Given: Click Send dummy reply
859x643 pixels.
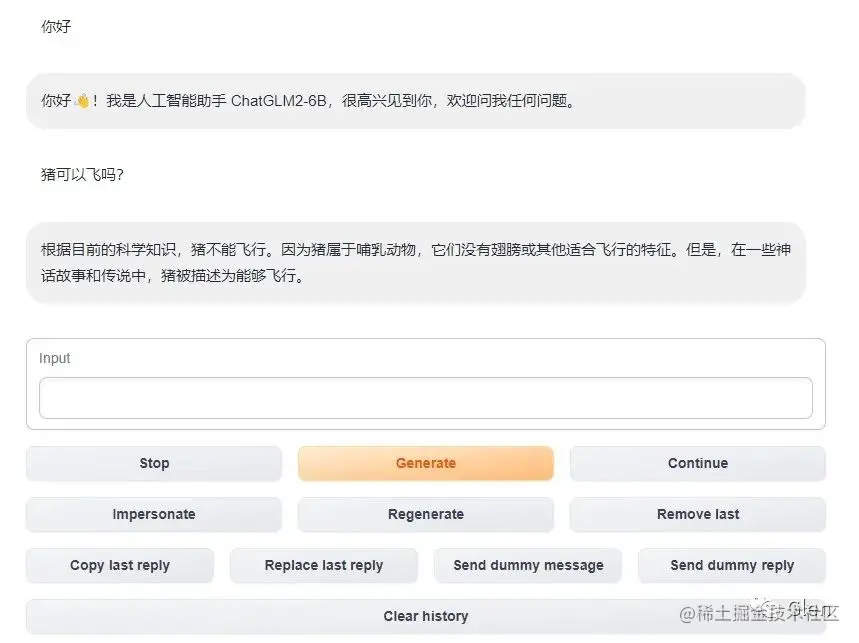Looking at the screenshot, I should tap(731, 565).
